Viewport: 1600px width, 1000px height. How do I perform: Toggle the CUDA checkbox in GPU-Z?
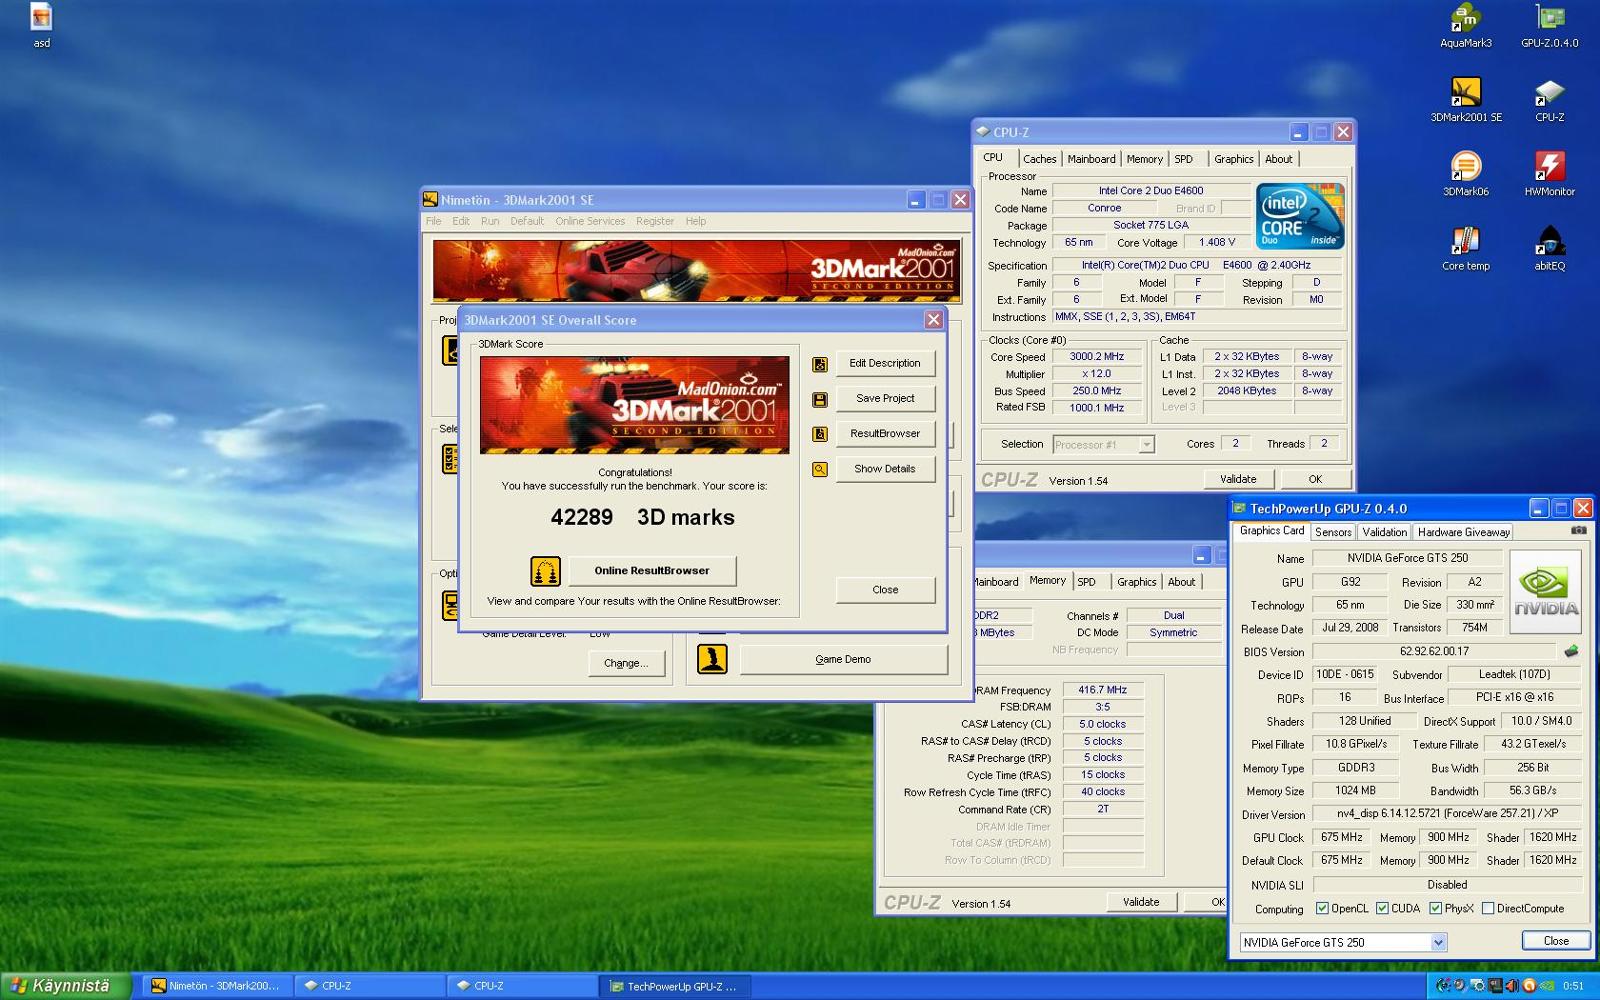point(1382,908)
